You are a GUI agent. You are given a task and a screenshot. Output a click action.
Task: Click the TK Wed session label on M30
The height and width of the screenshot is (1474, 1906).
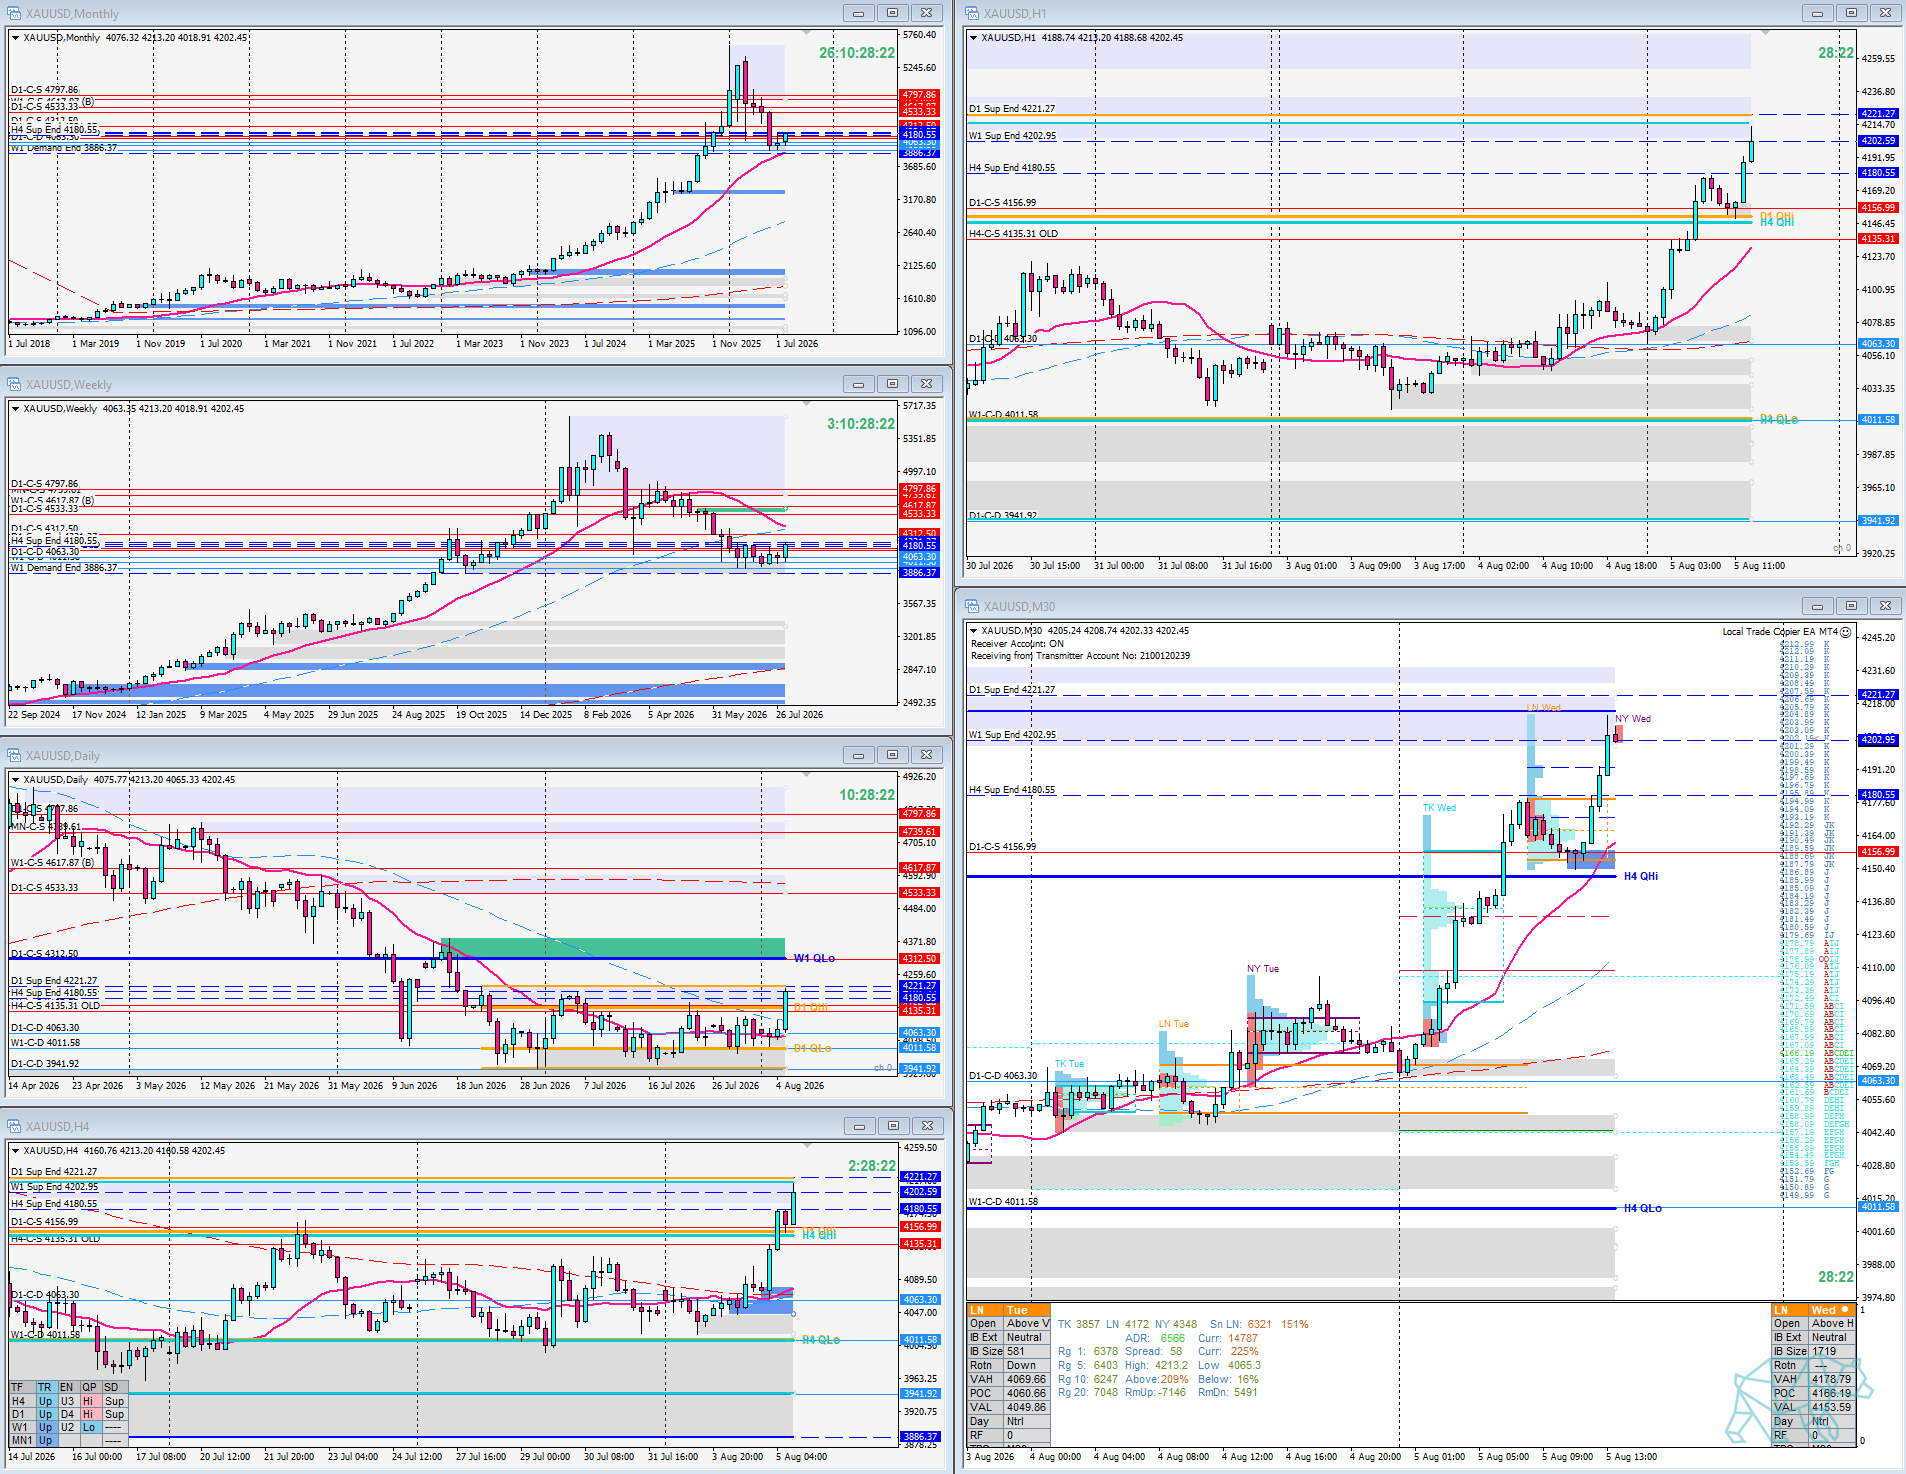tap(1439, 808)
